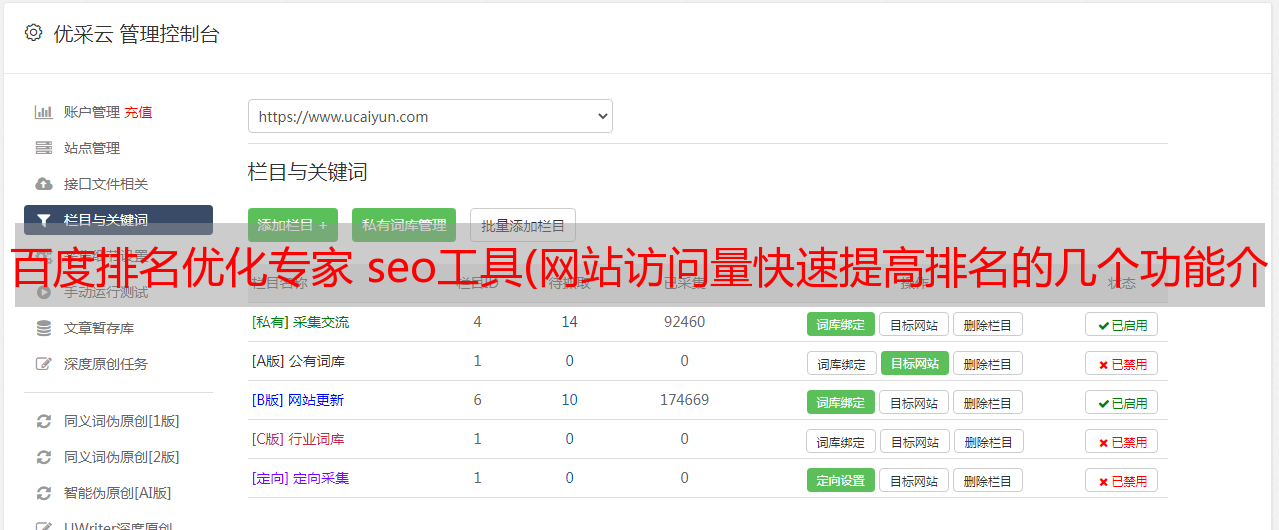Image resolution: width=1279 pixels, height=530 pixels.
Task: Open 智能伪原创[AI版] in the sidebar
Action: point(118,493)
